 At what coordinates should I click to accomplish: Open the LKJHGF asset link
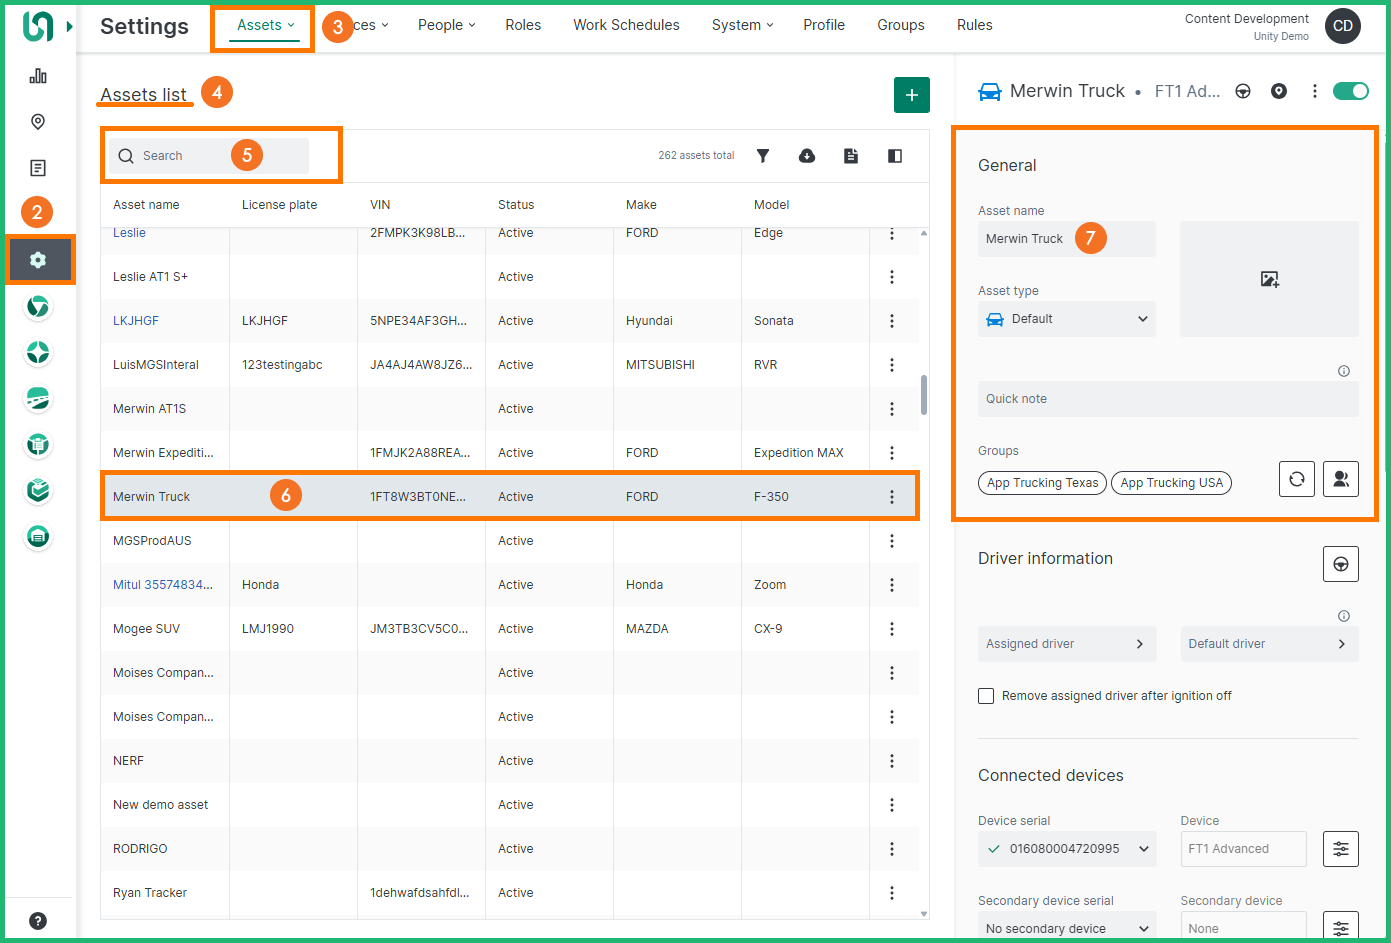[x=136, y=321]
